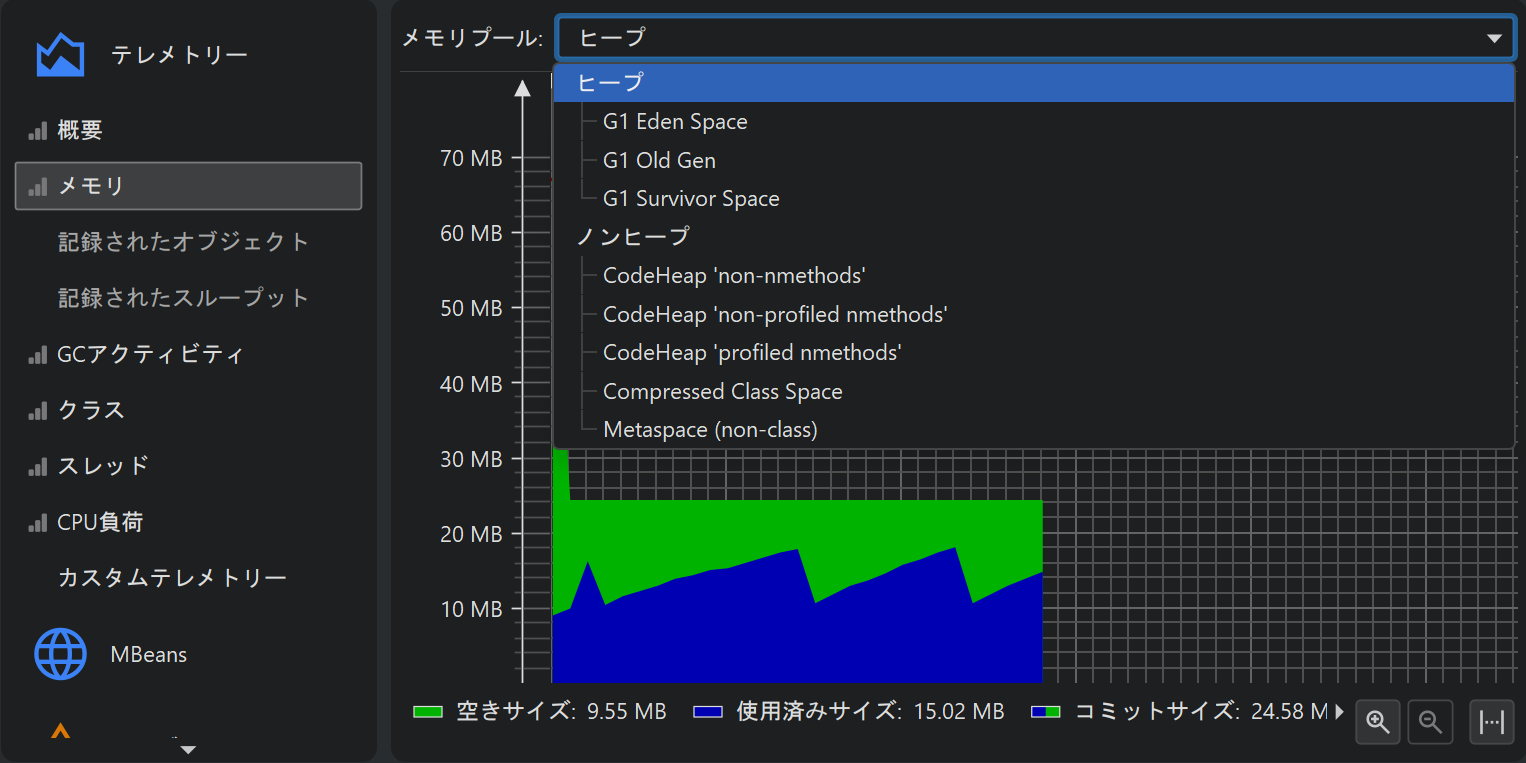This screenshot has width=1526, height=763.
Task: Open 記録されたオブジェクト sub-view
Action: click(184, 242)
